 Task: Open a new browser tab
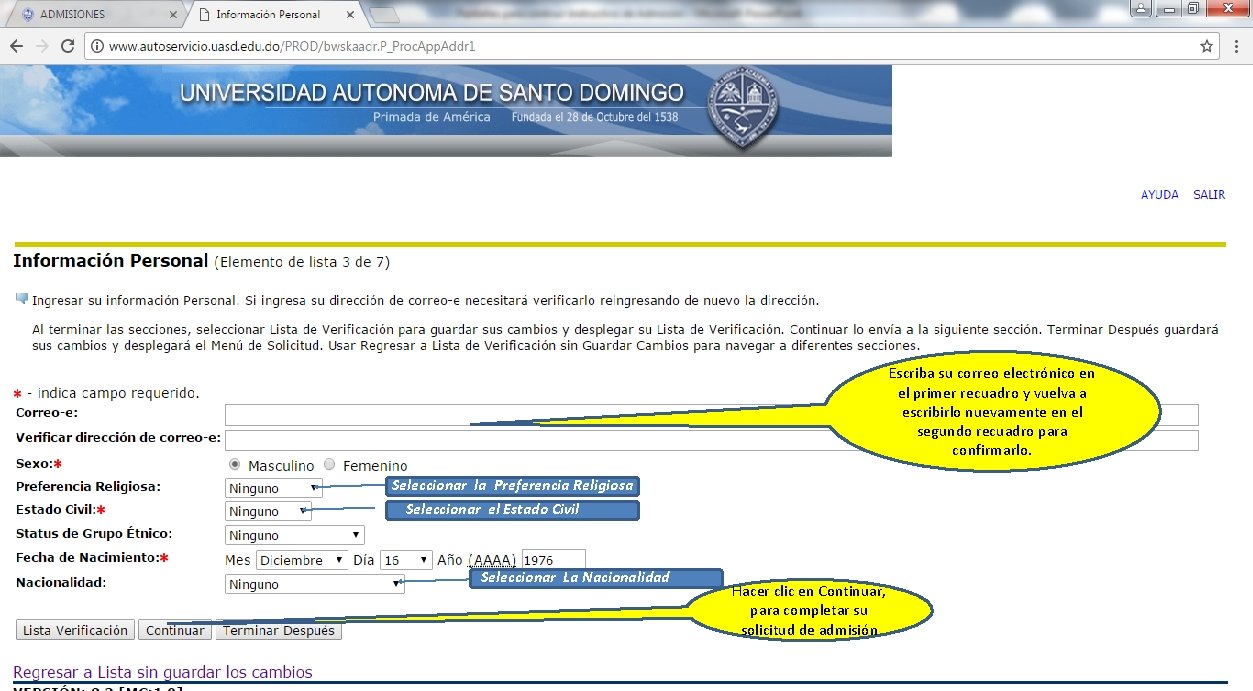coord(385,15)
